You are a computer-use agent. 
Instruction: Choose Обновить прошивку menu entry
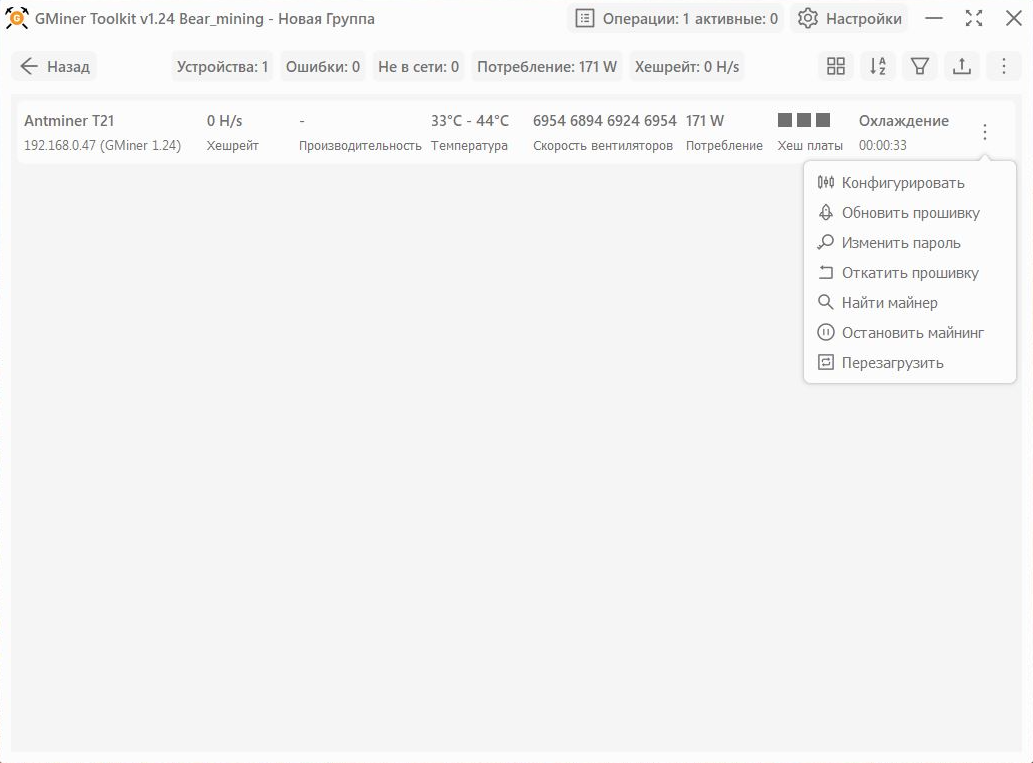pos(910,213)
